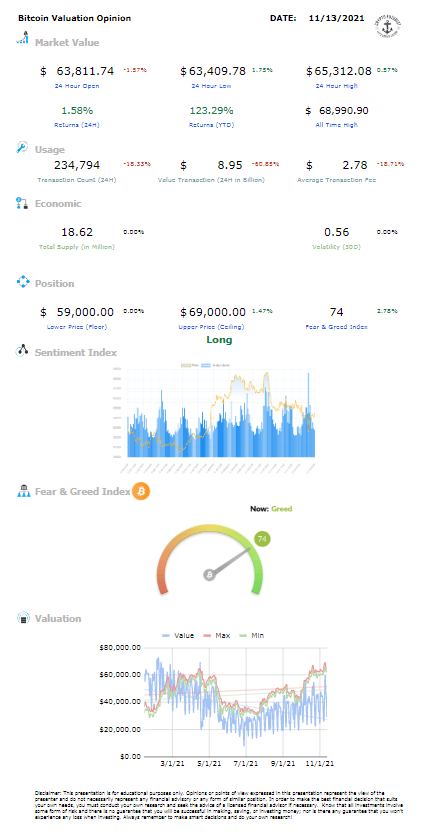Click the disclaimer paragraph
Image resolution: width=438 pixels, height=840 pixels.
pyautogui.click(x=219, y=805)
